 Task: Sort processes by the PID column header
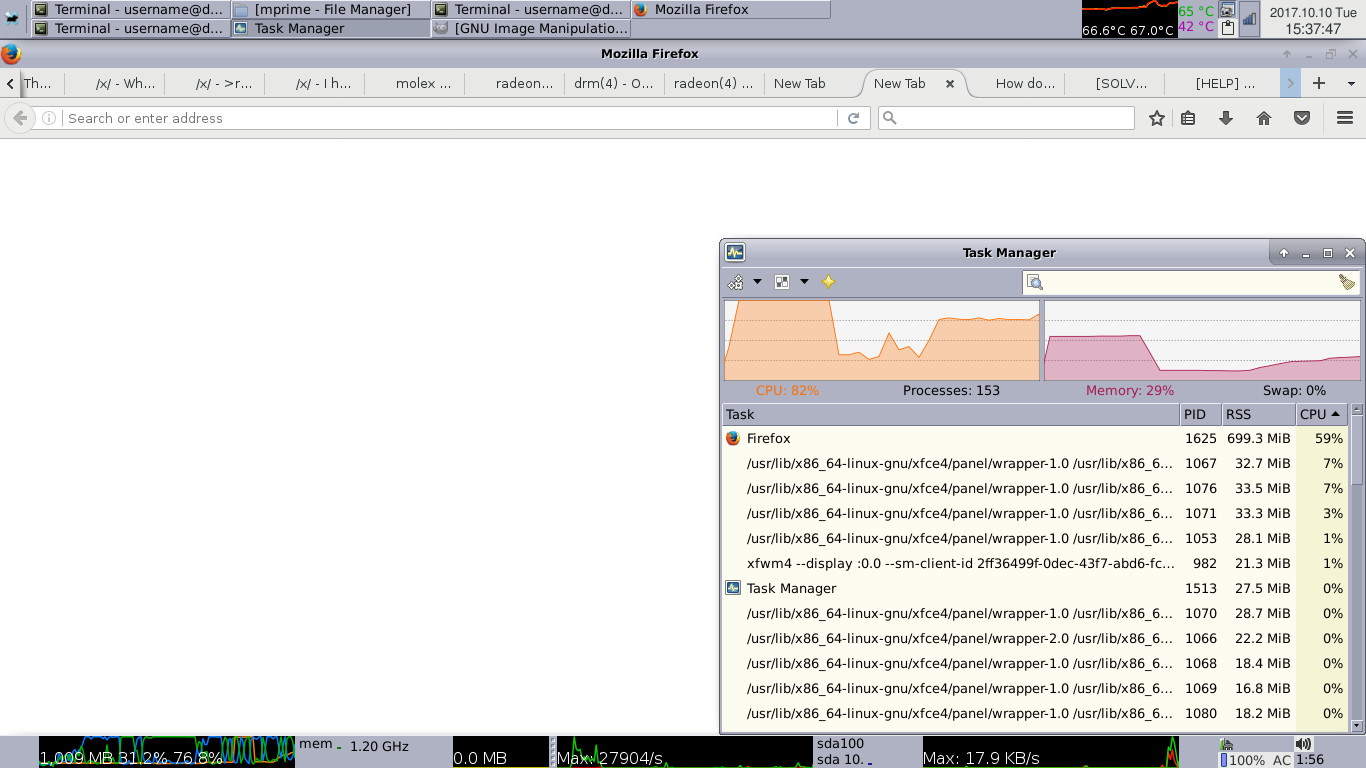click(x=1199, y=414)
